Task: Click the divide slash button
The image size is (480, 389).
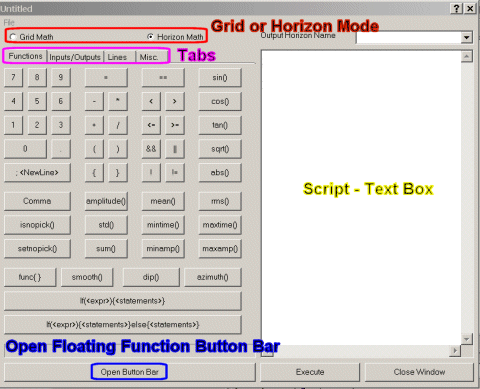Action: pos(118,125)
